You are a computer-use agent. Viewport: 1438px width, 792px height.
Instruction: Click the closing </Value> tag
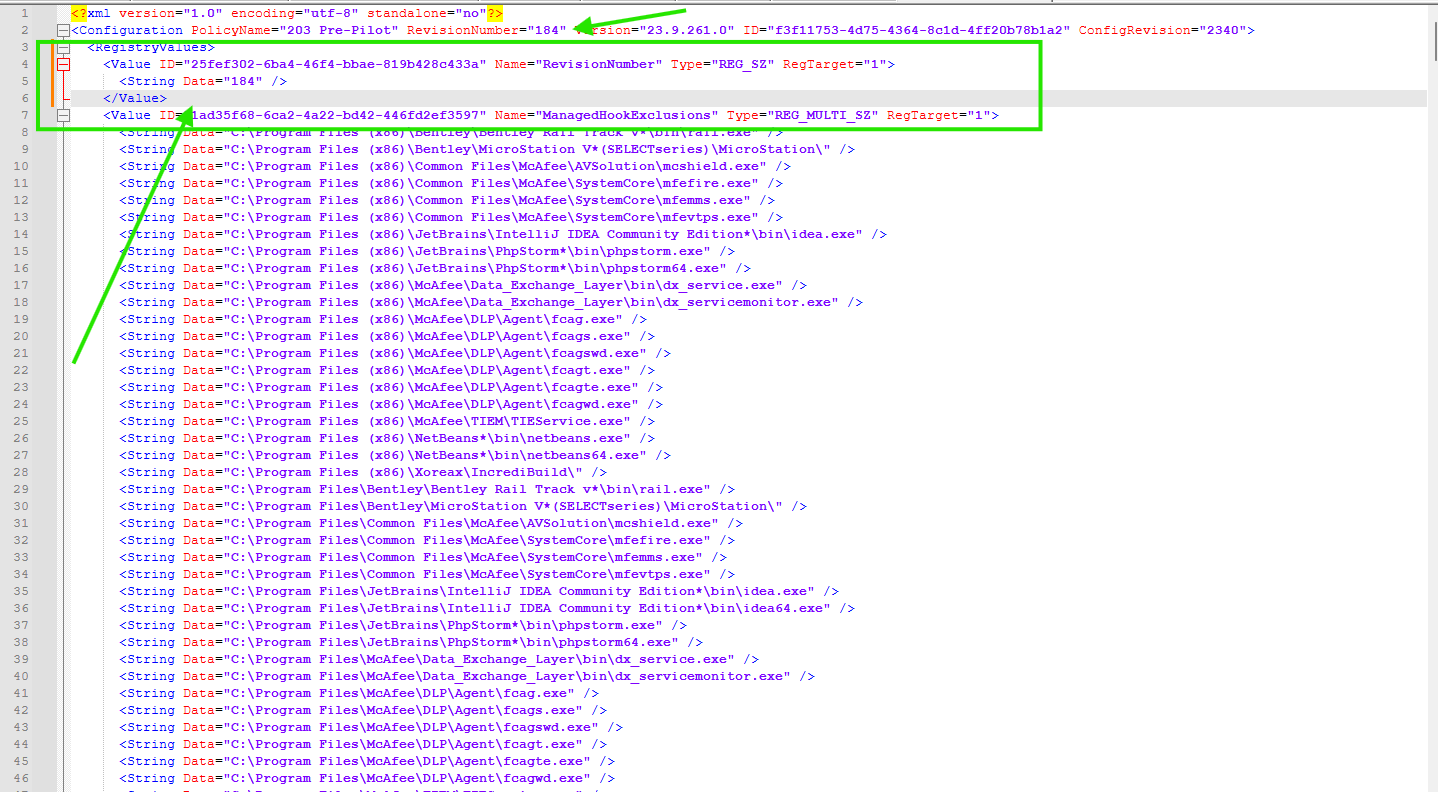tap(135, 98)
